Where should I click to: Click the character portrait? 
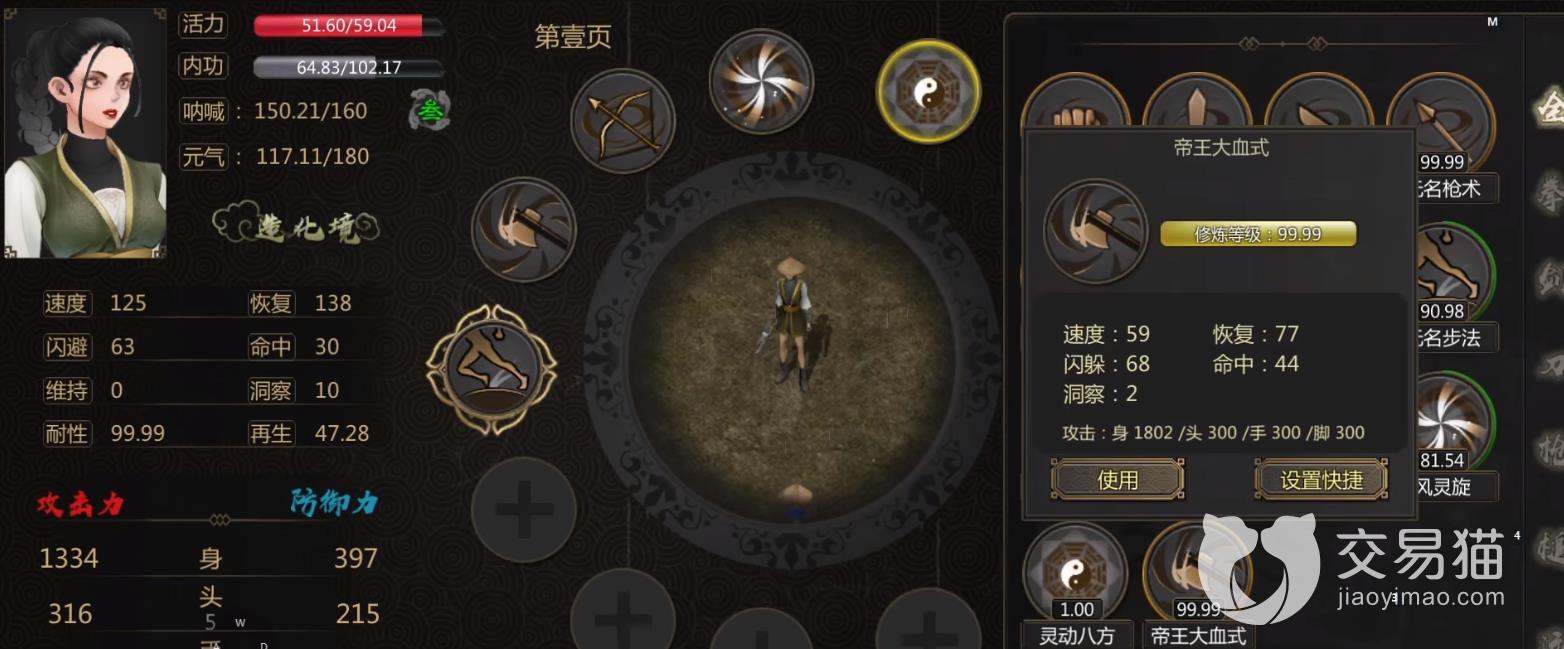click(x=85, y=132)
